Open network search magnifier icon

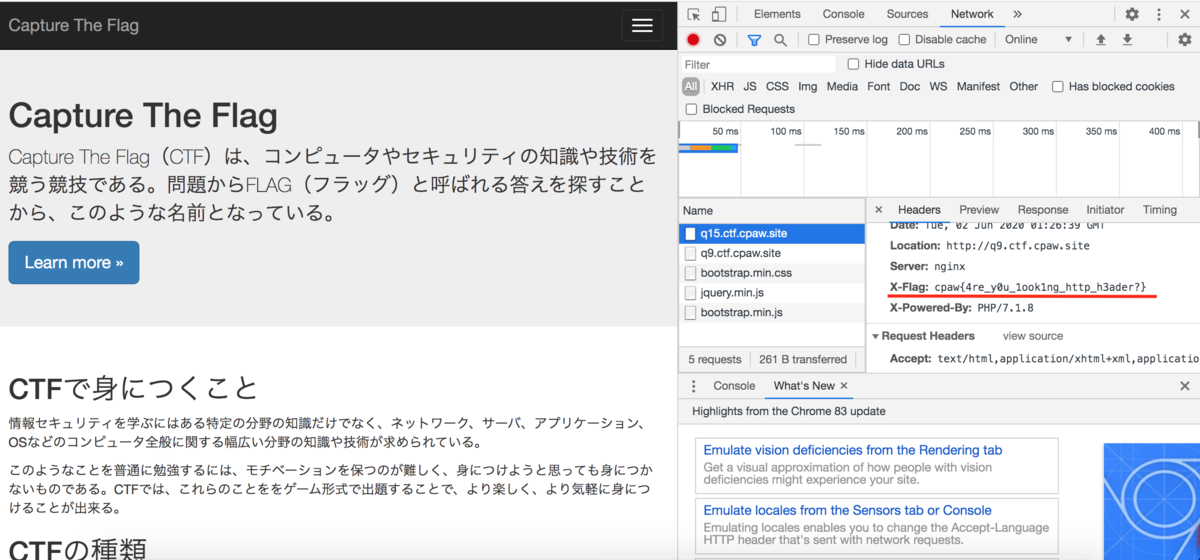tap(780, 40)
